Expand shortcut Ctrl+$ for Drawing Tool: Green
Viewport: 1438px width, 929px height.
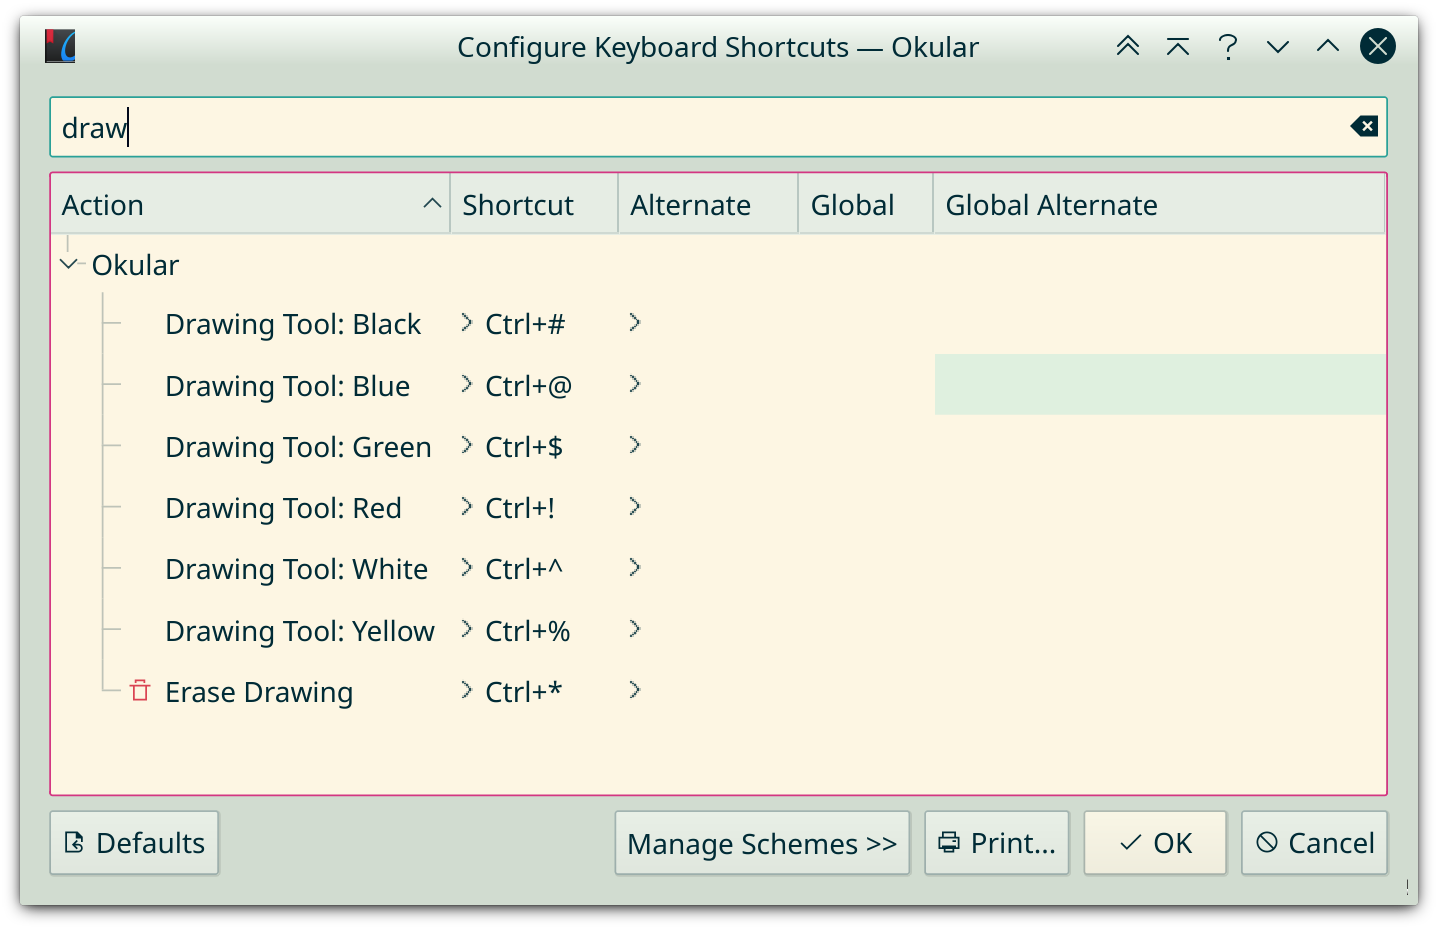pos(466,445)
